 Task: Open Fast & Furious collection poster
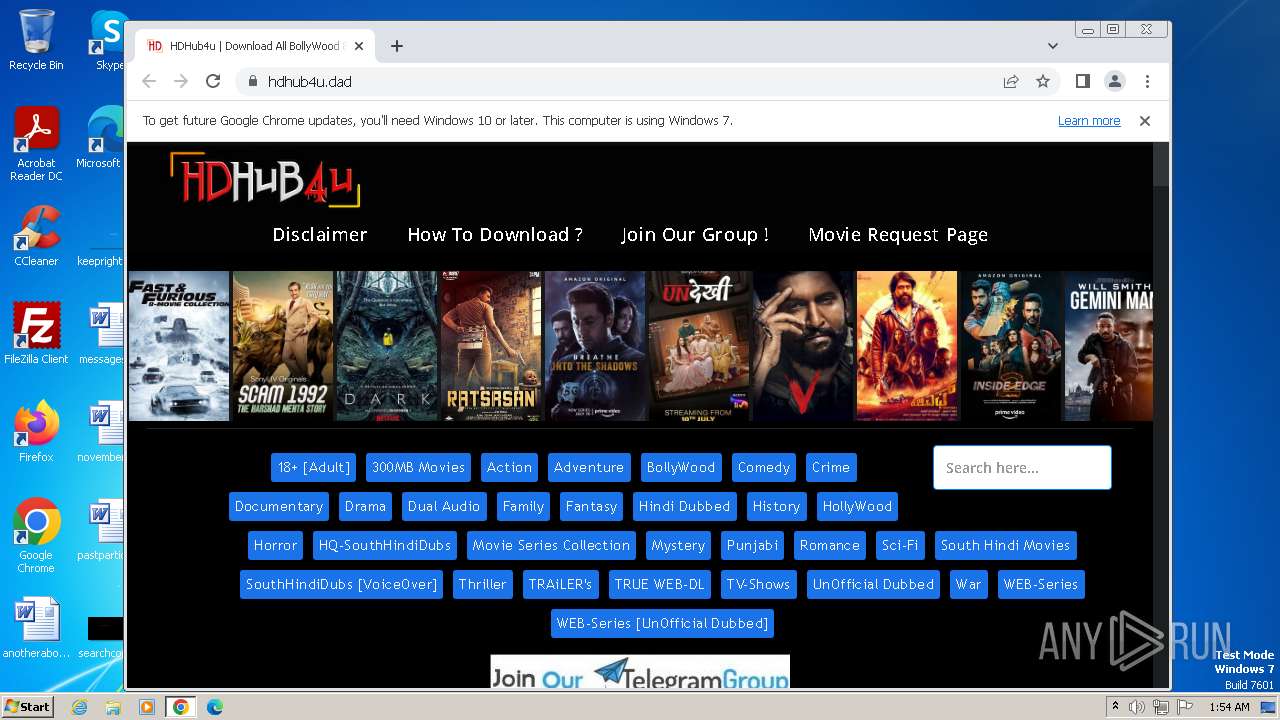pyautogui.click(x=179, y=346)
